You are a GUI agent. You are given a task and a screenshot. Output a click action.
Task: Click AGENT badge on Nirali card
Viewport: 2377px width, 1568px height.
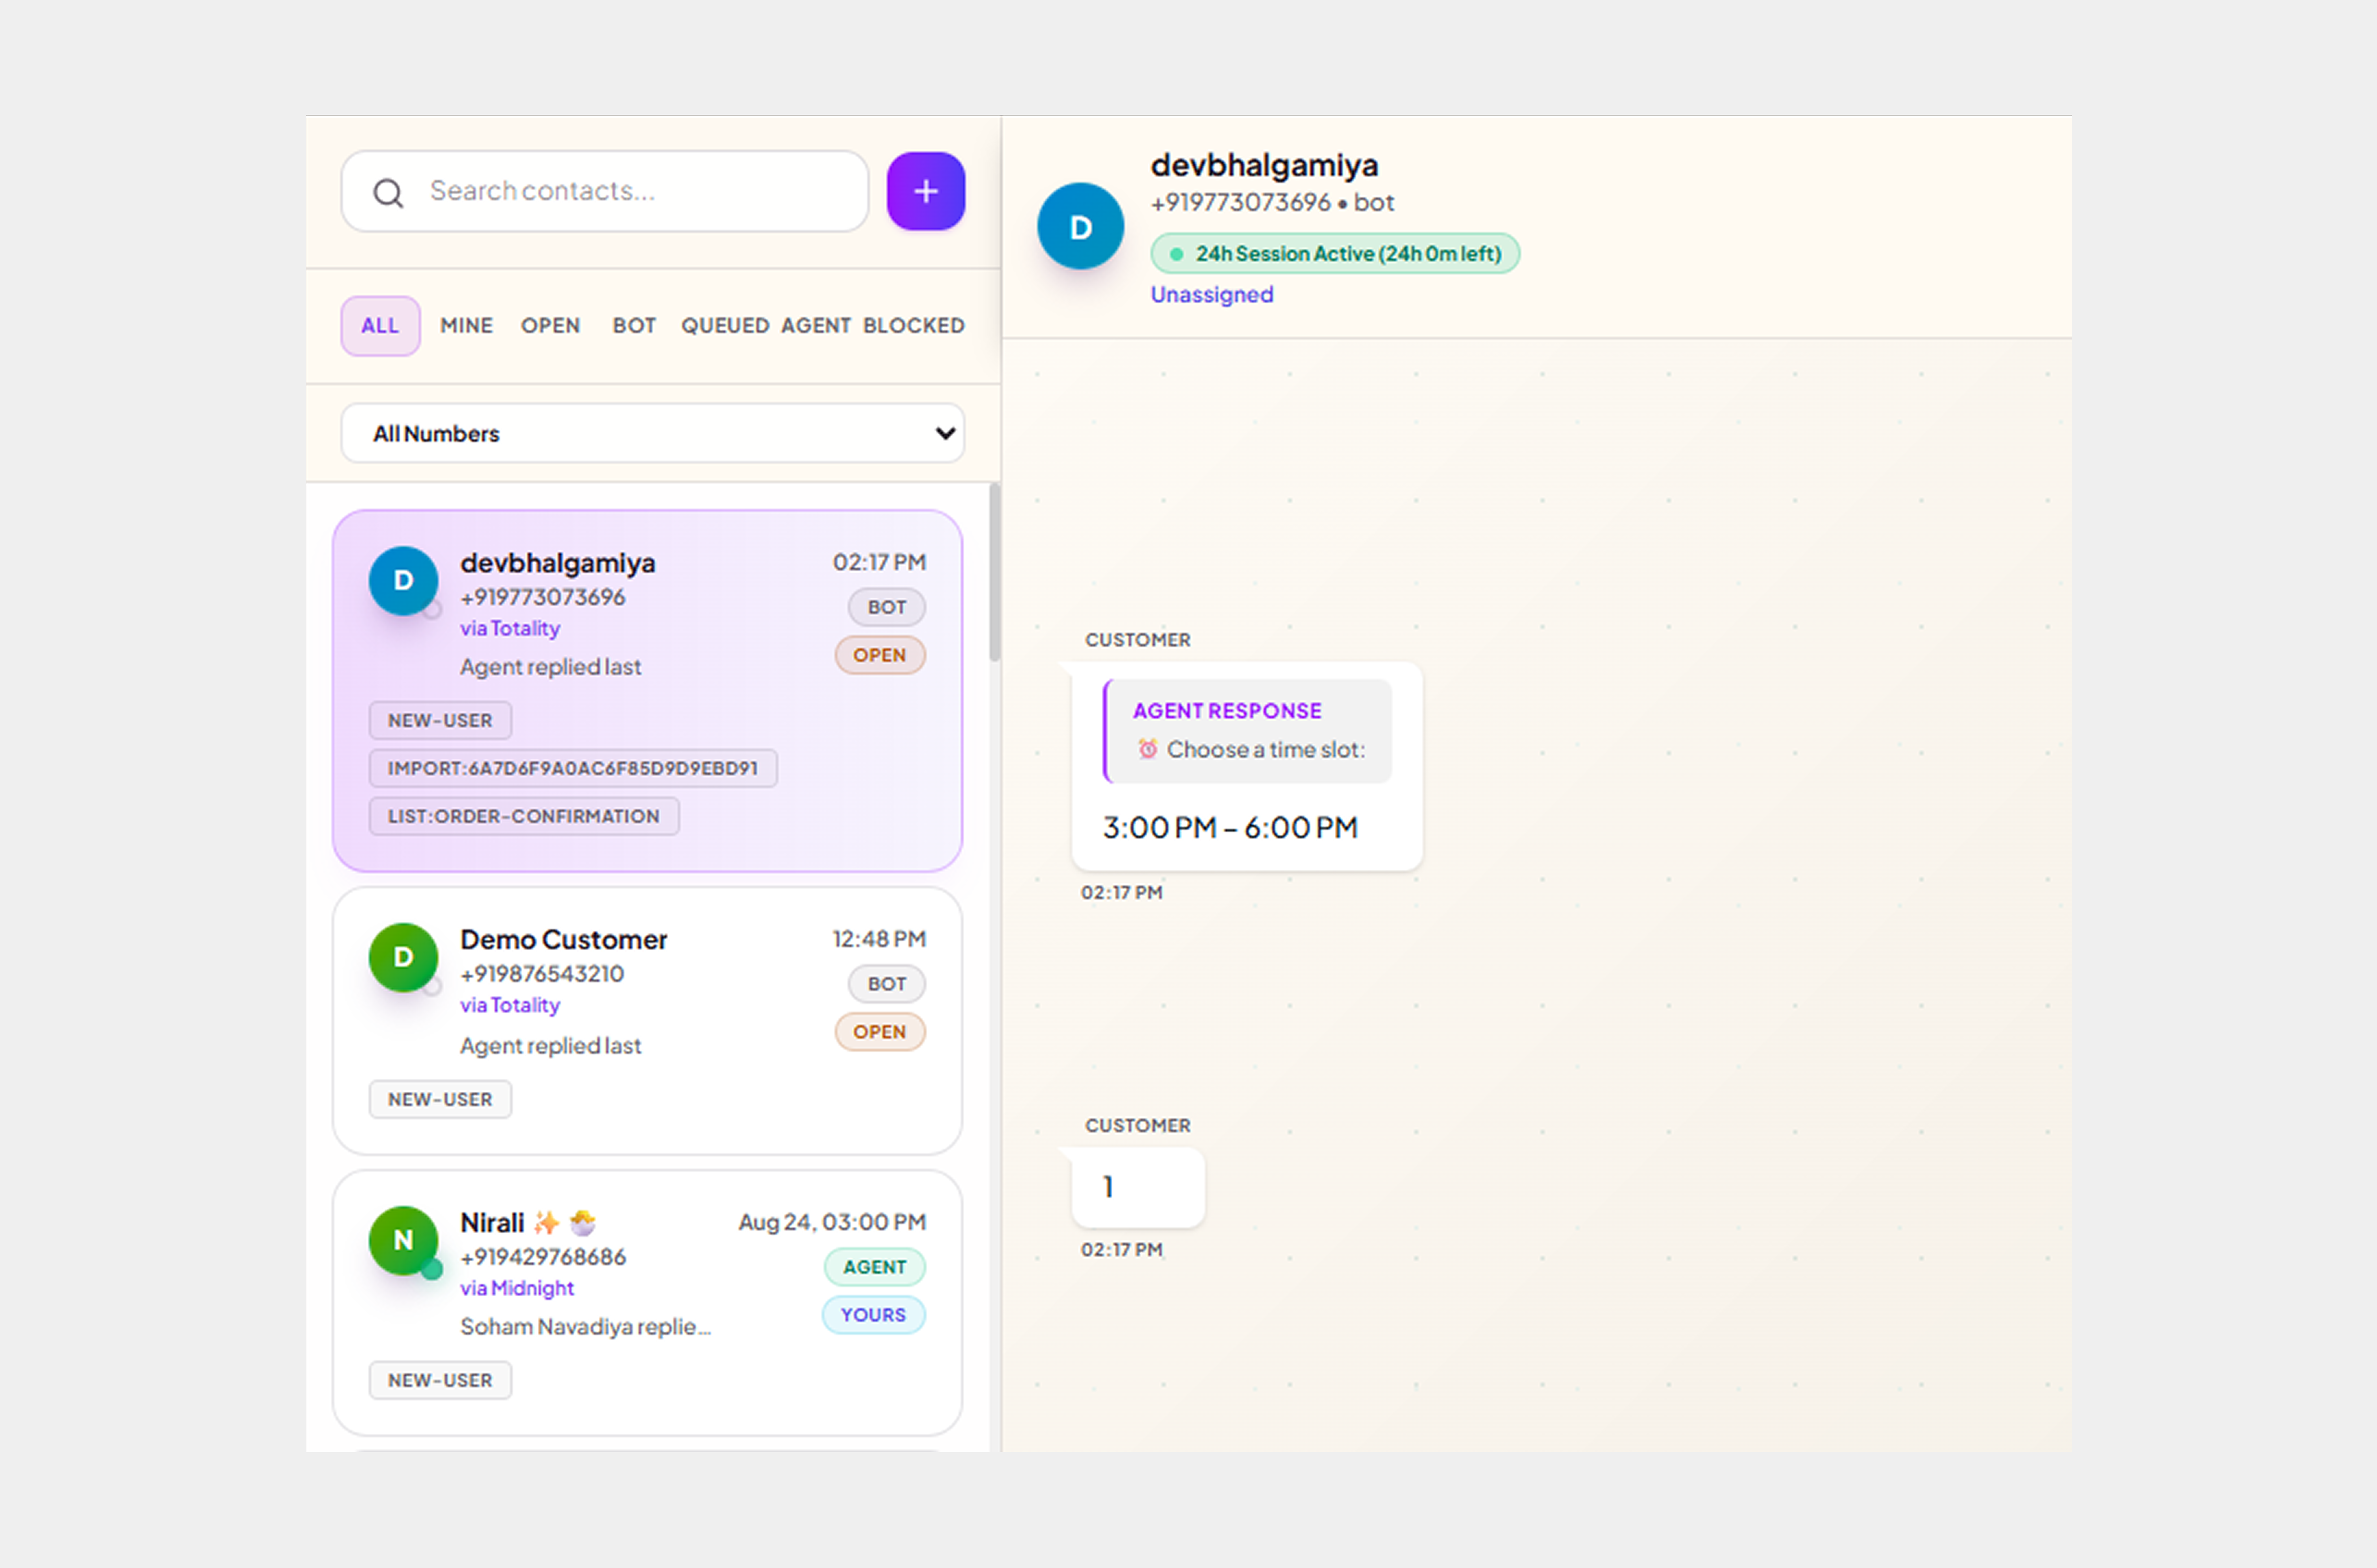pyautogui.click(x=874, y=1267)
